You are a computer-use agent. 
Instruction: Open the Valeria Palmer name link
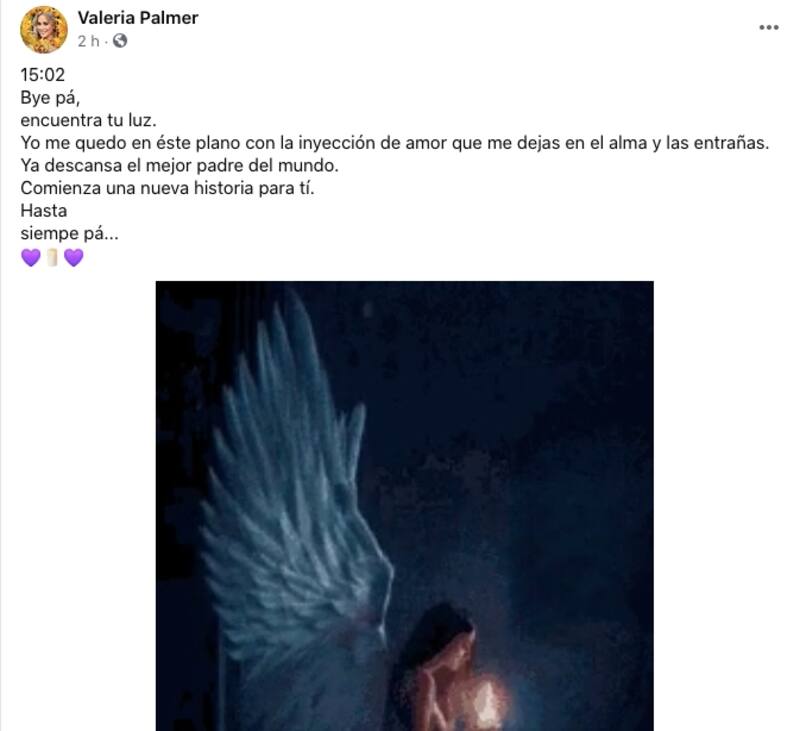[138, 18]
